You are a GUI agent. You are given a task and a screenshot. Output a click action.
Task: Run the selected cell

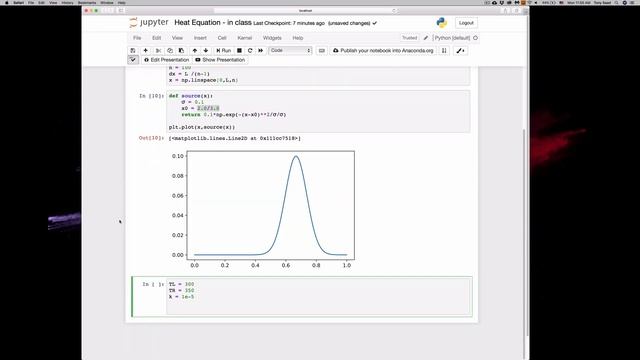tap(224, 51)
